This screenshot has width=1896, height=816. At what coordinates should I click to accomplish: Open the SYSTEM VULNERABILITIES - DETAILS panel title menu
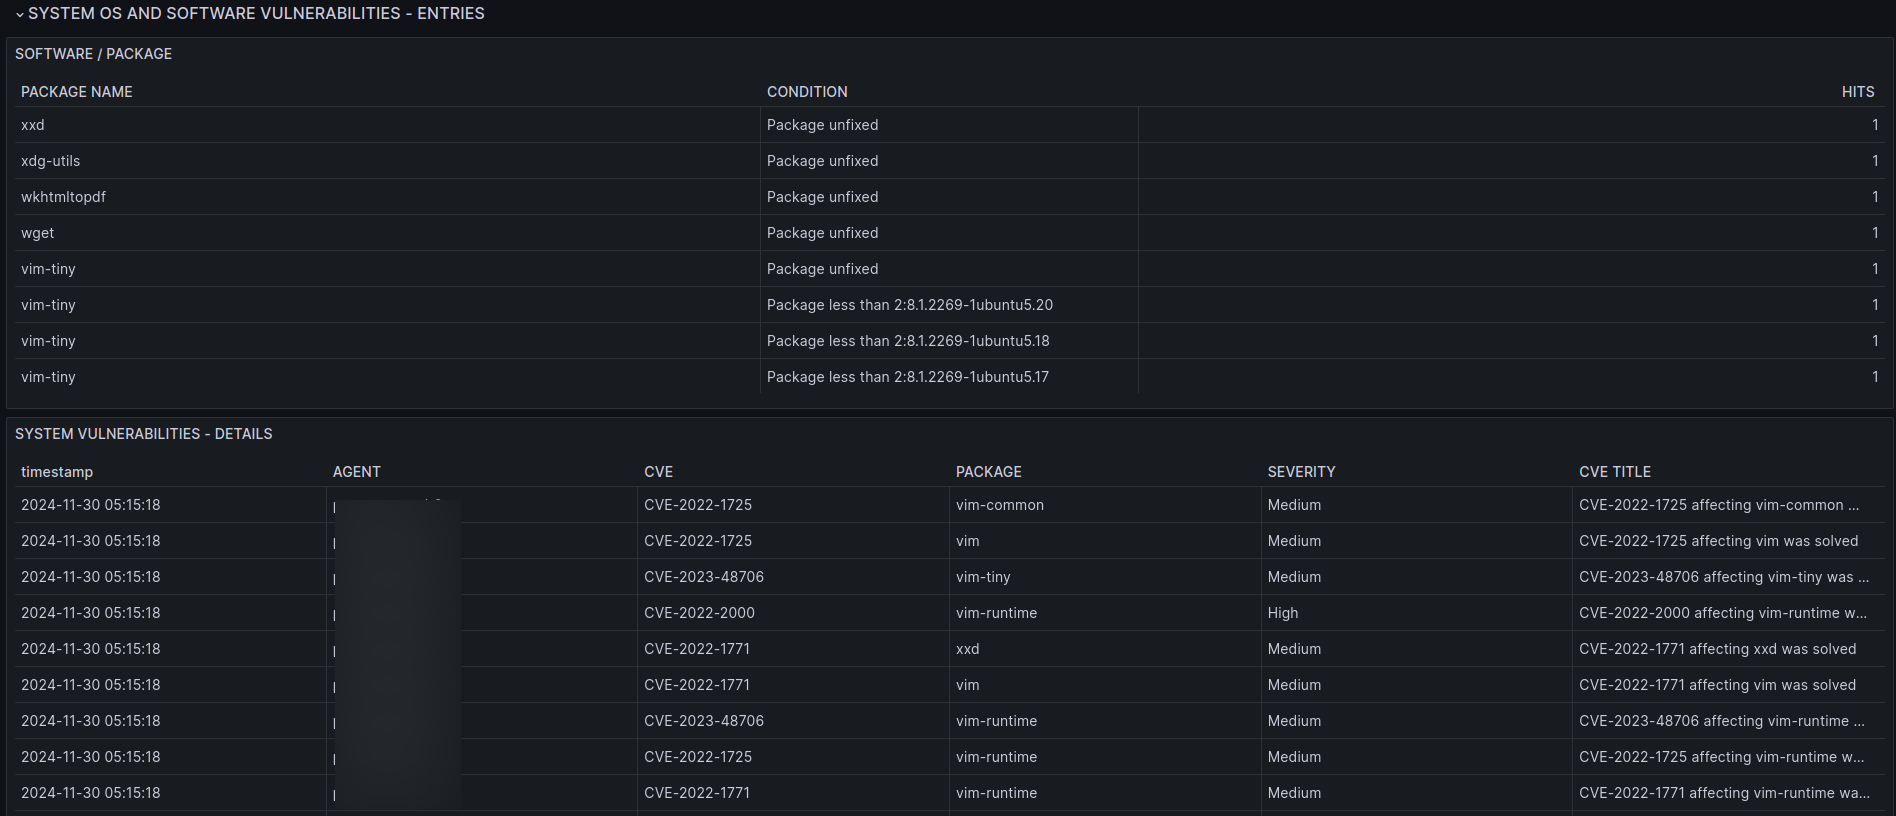point(143,434)
